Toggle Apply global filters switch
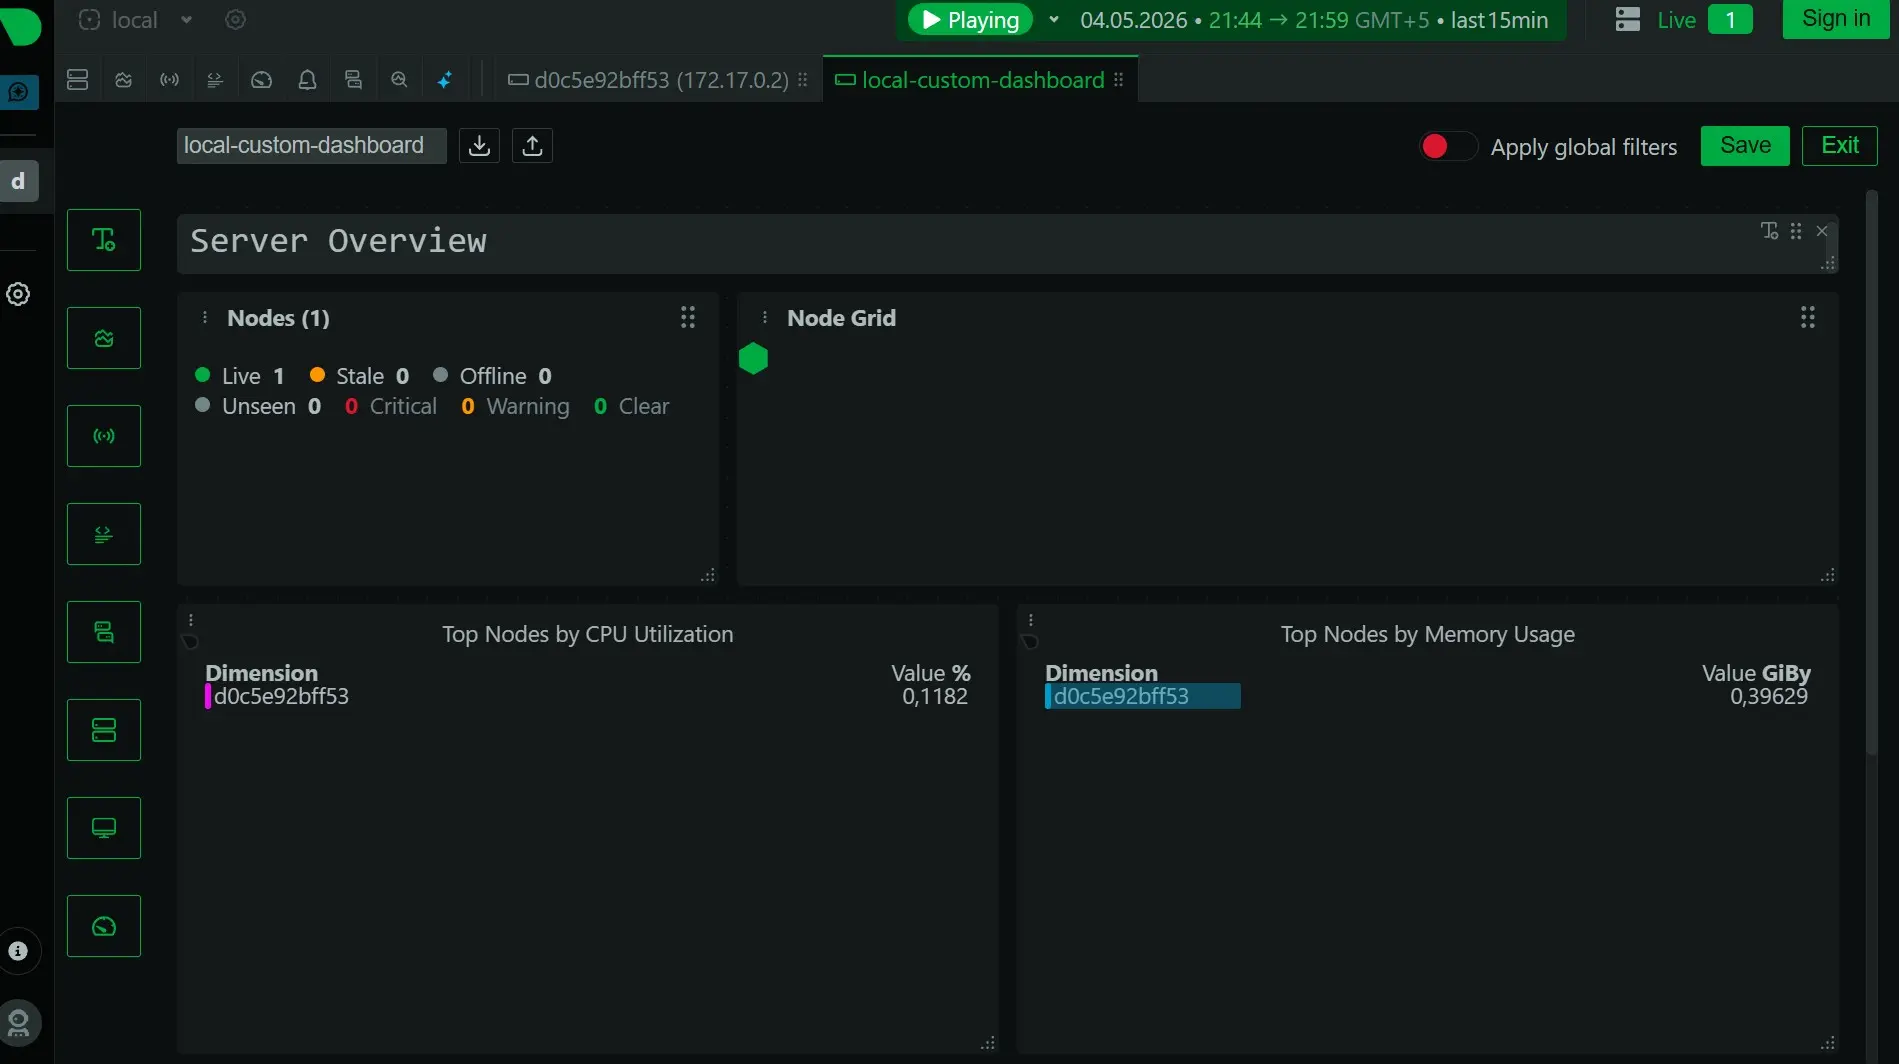 [1448, 147]
